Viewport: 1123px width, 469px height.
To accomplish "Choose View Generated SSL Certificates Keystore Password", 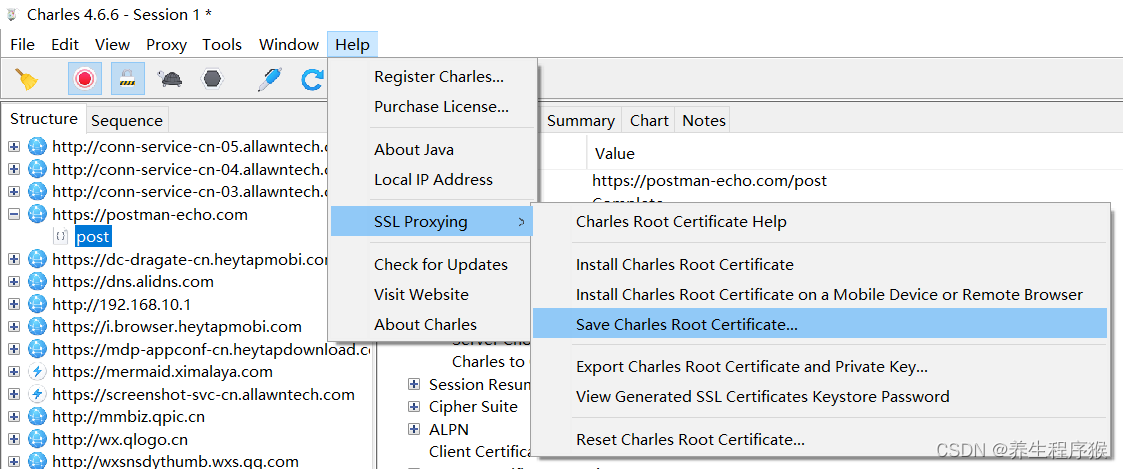I will 820,397.
